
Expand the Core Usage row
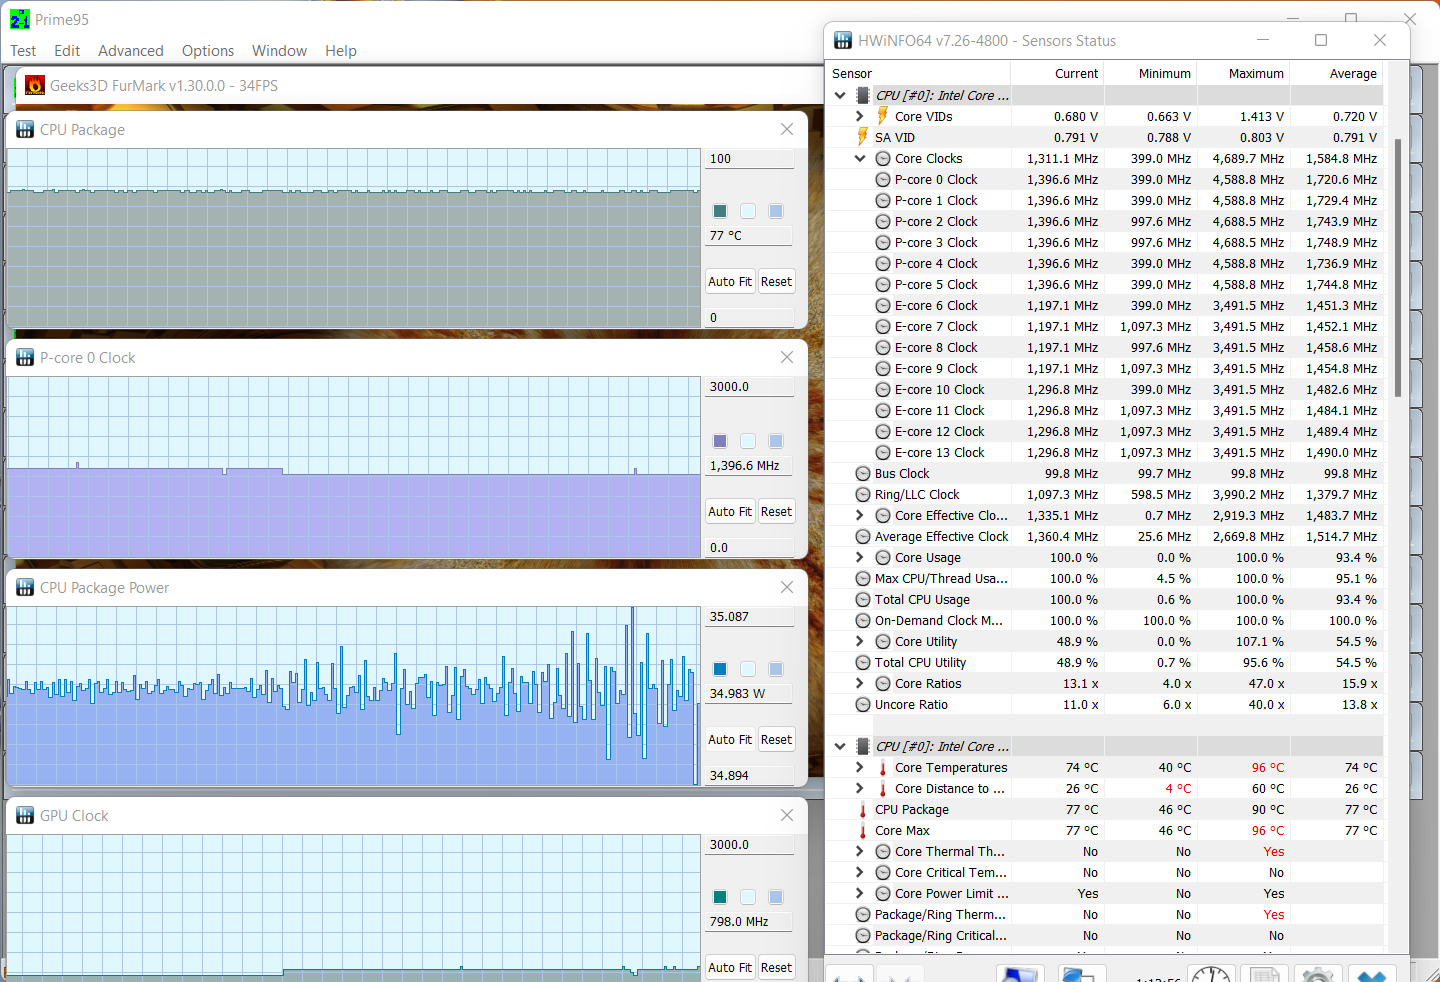860,558
